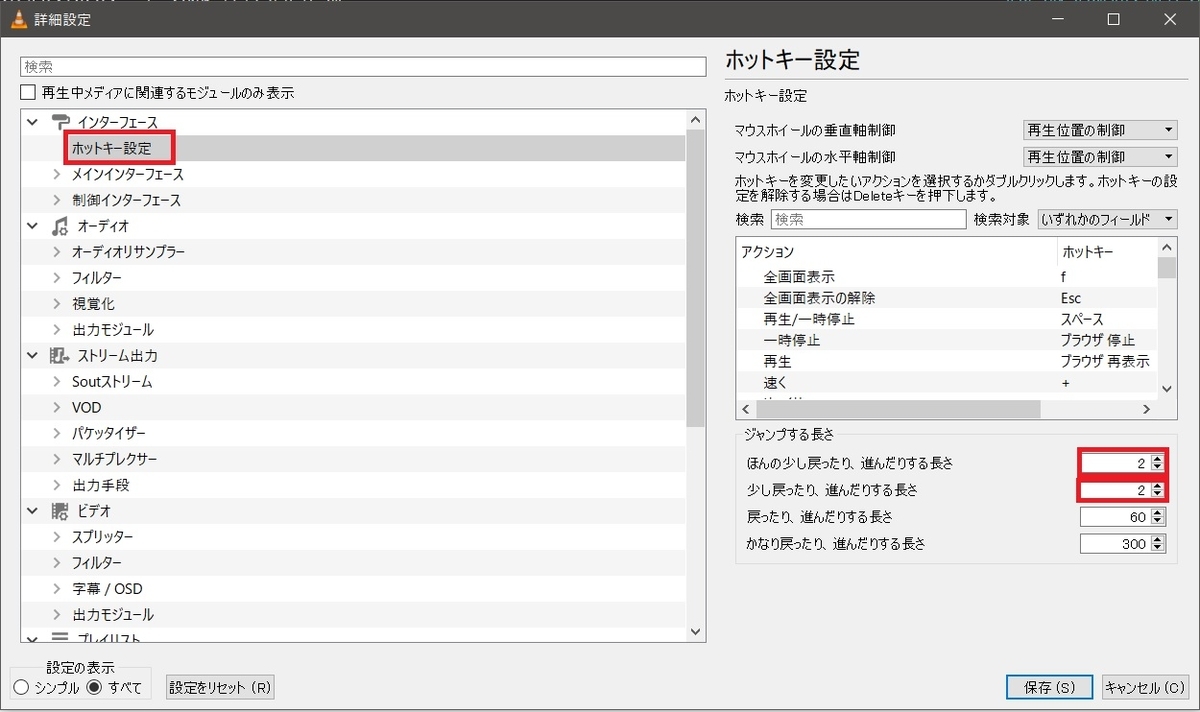Screen dimensions: 1200x712
Task: Click hotkey list scroll-down arrow
Action: coord(1167,388)
